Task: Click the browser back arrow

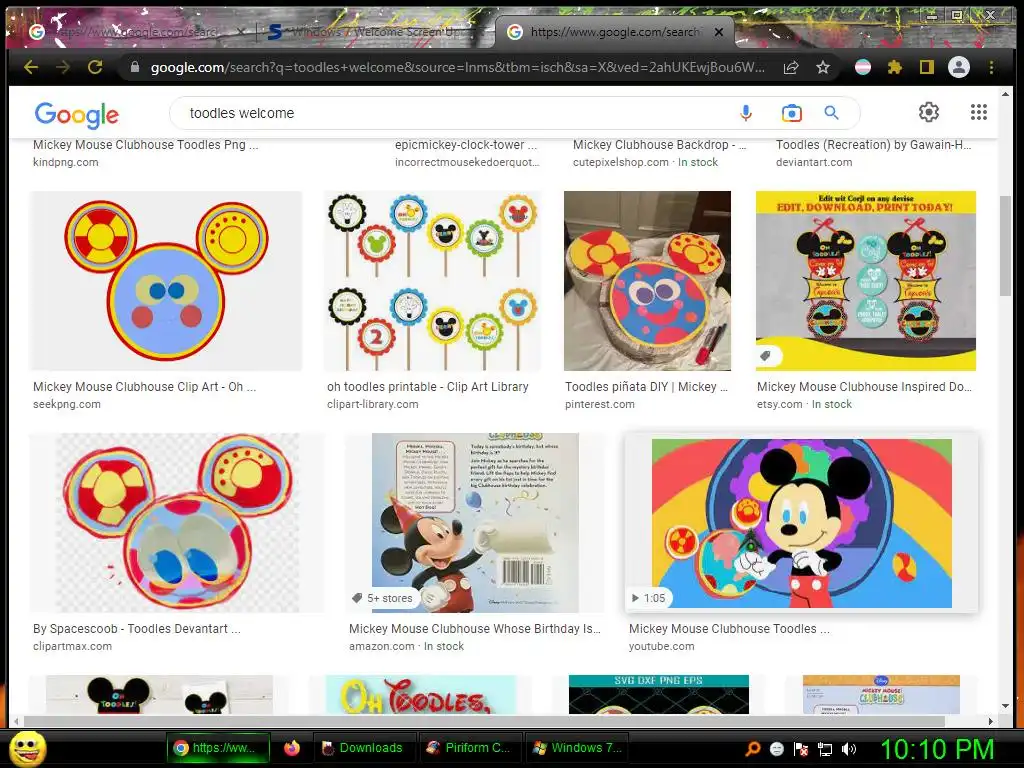Action: (x=31, y=67)
